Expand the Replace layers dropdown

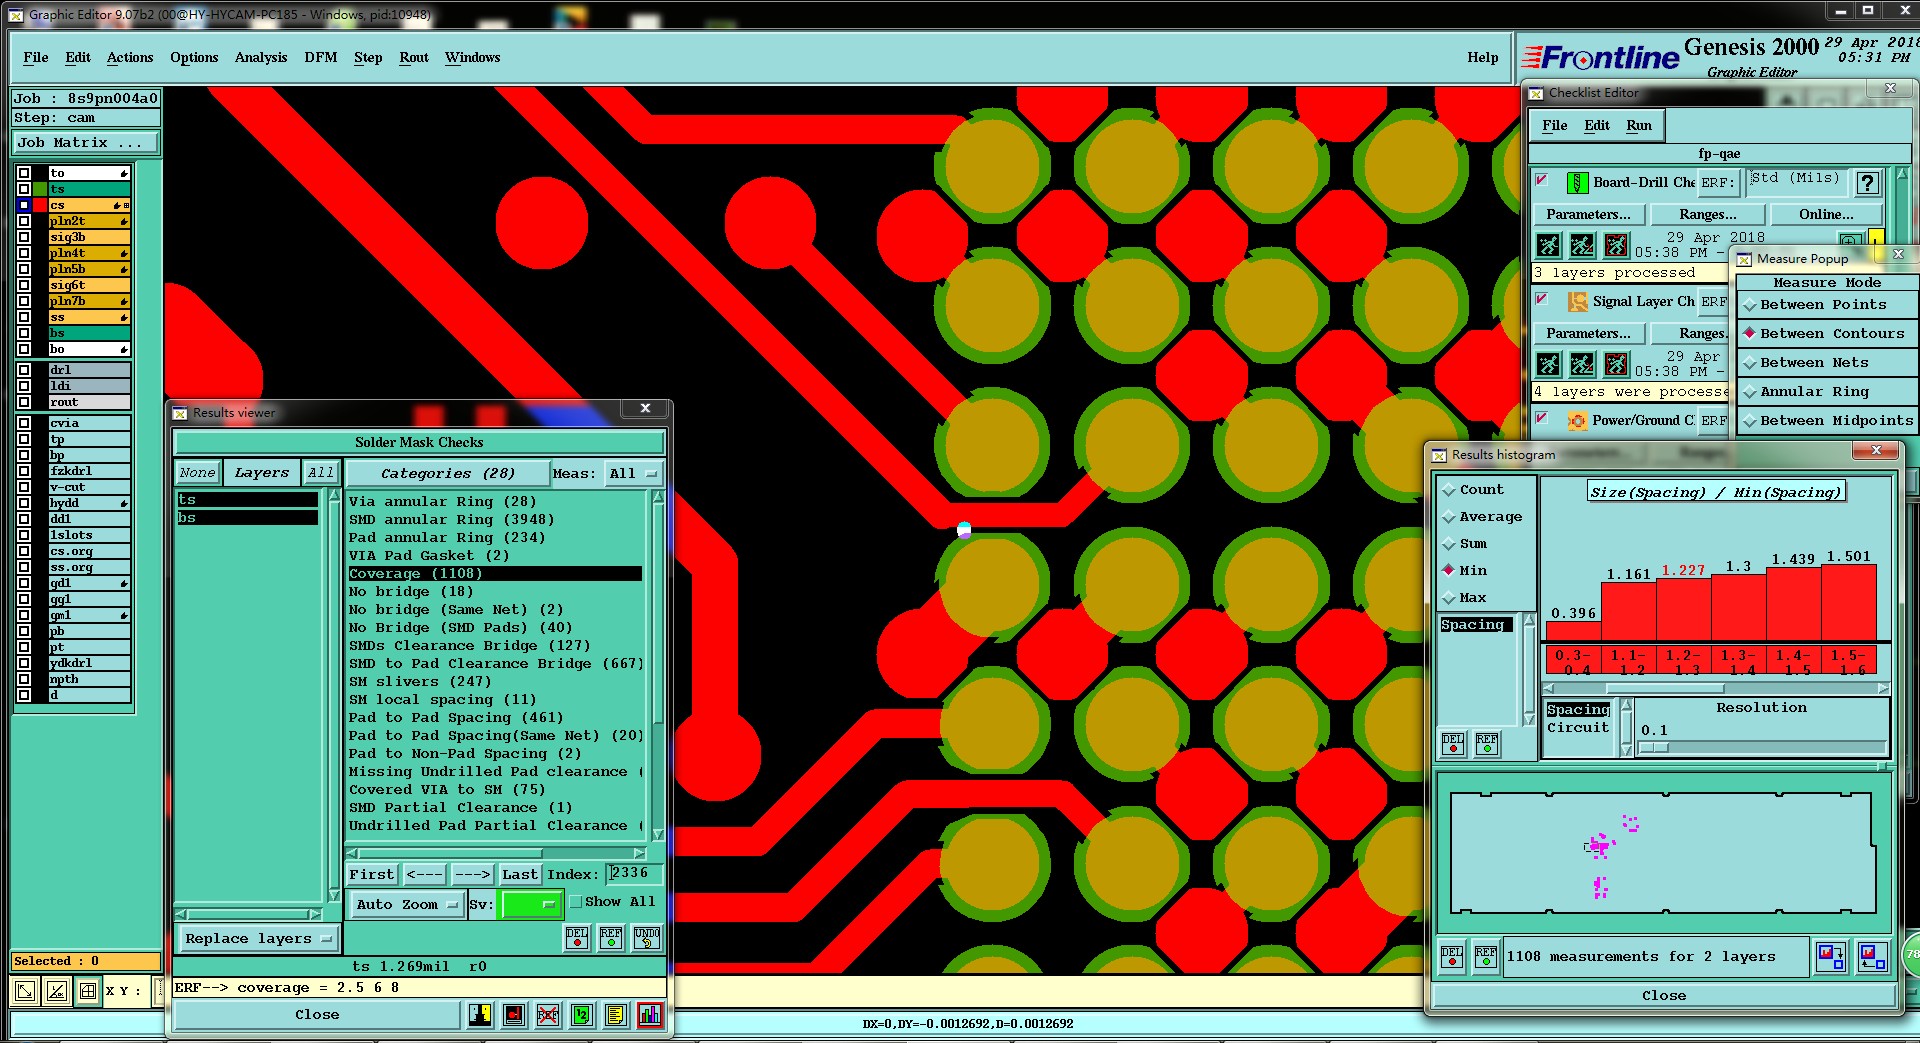click(x=258, y=939)
